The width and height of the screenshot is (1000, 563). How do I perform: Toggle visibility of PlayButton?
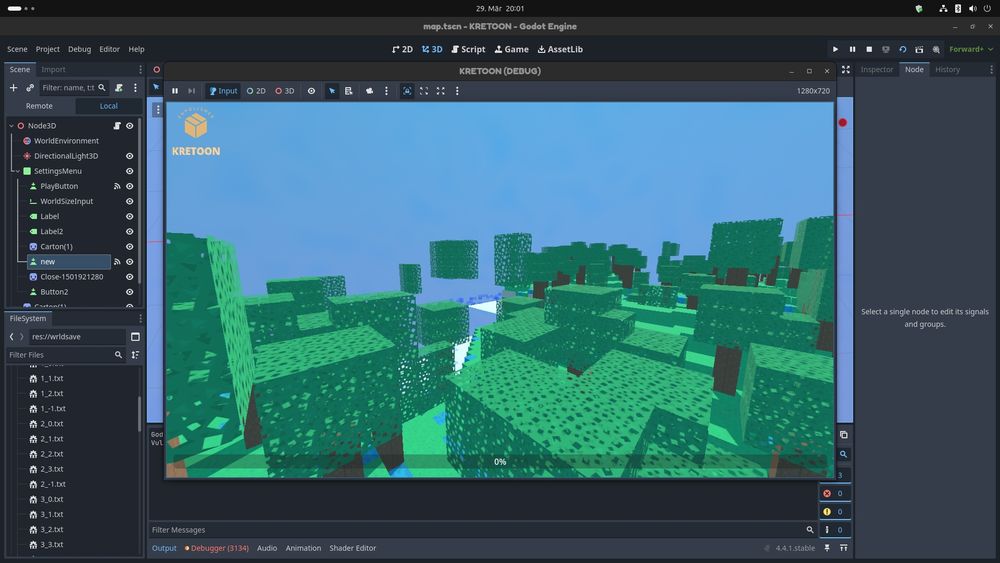[129, 186]
